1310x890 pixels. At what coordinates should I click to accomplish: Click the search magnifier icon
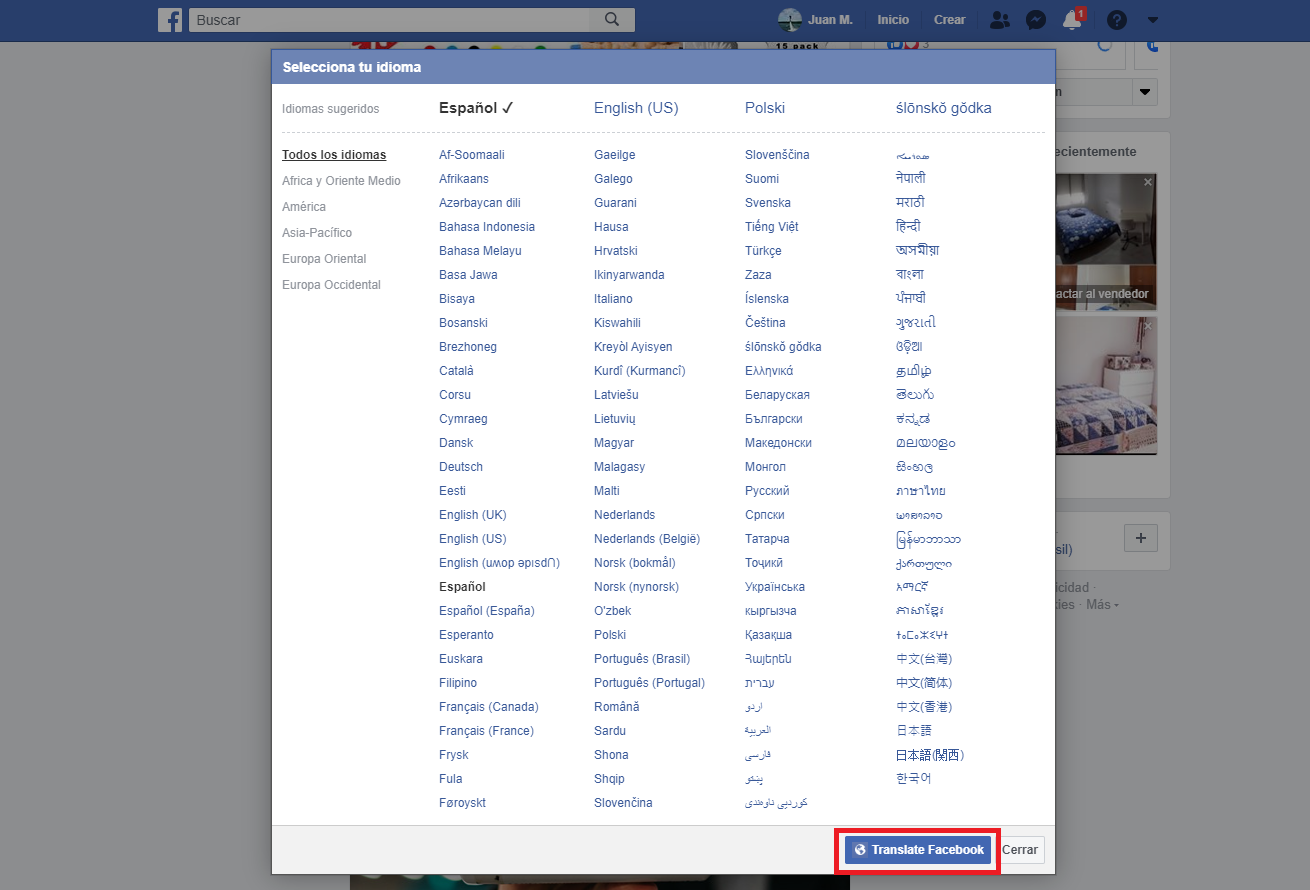point(612,20)
